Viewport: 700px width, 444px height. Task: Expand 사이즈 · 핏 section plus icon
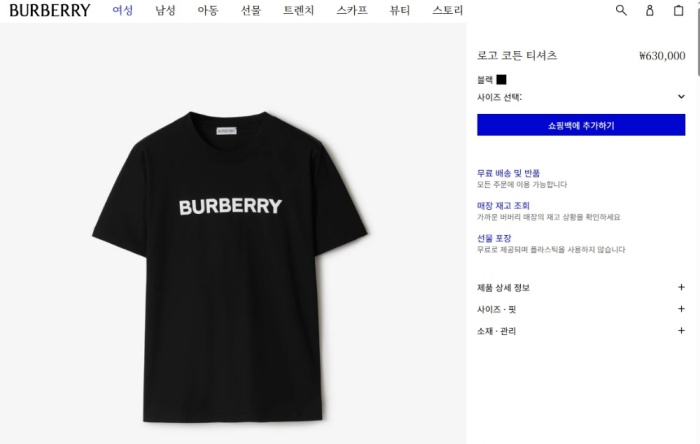tap(681, 309)
